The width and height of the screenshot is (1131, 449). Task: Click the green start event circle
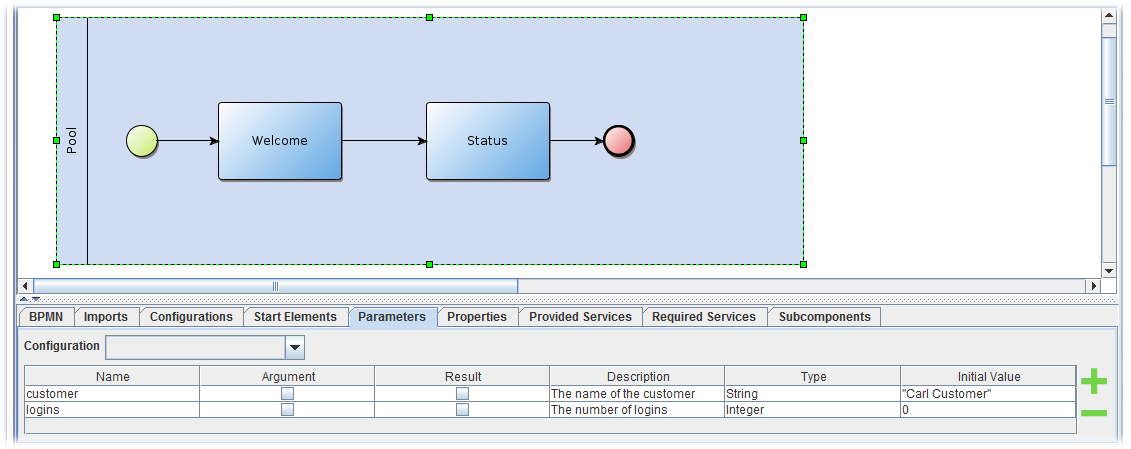click(142, 141)
